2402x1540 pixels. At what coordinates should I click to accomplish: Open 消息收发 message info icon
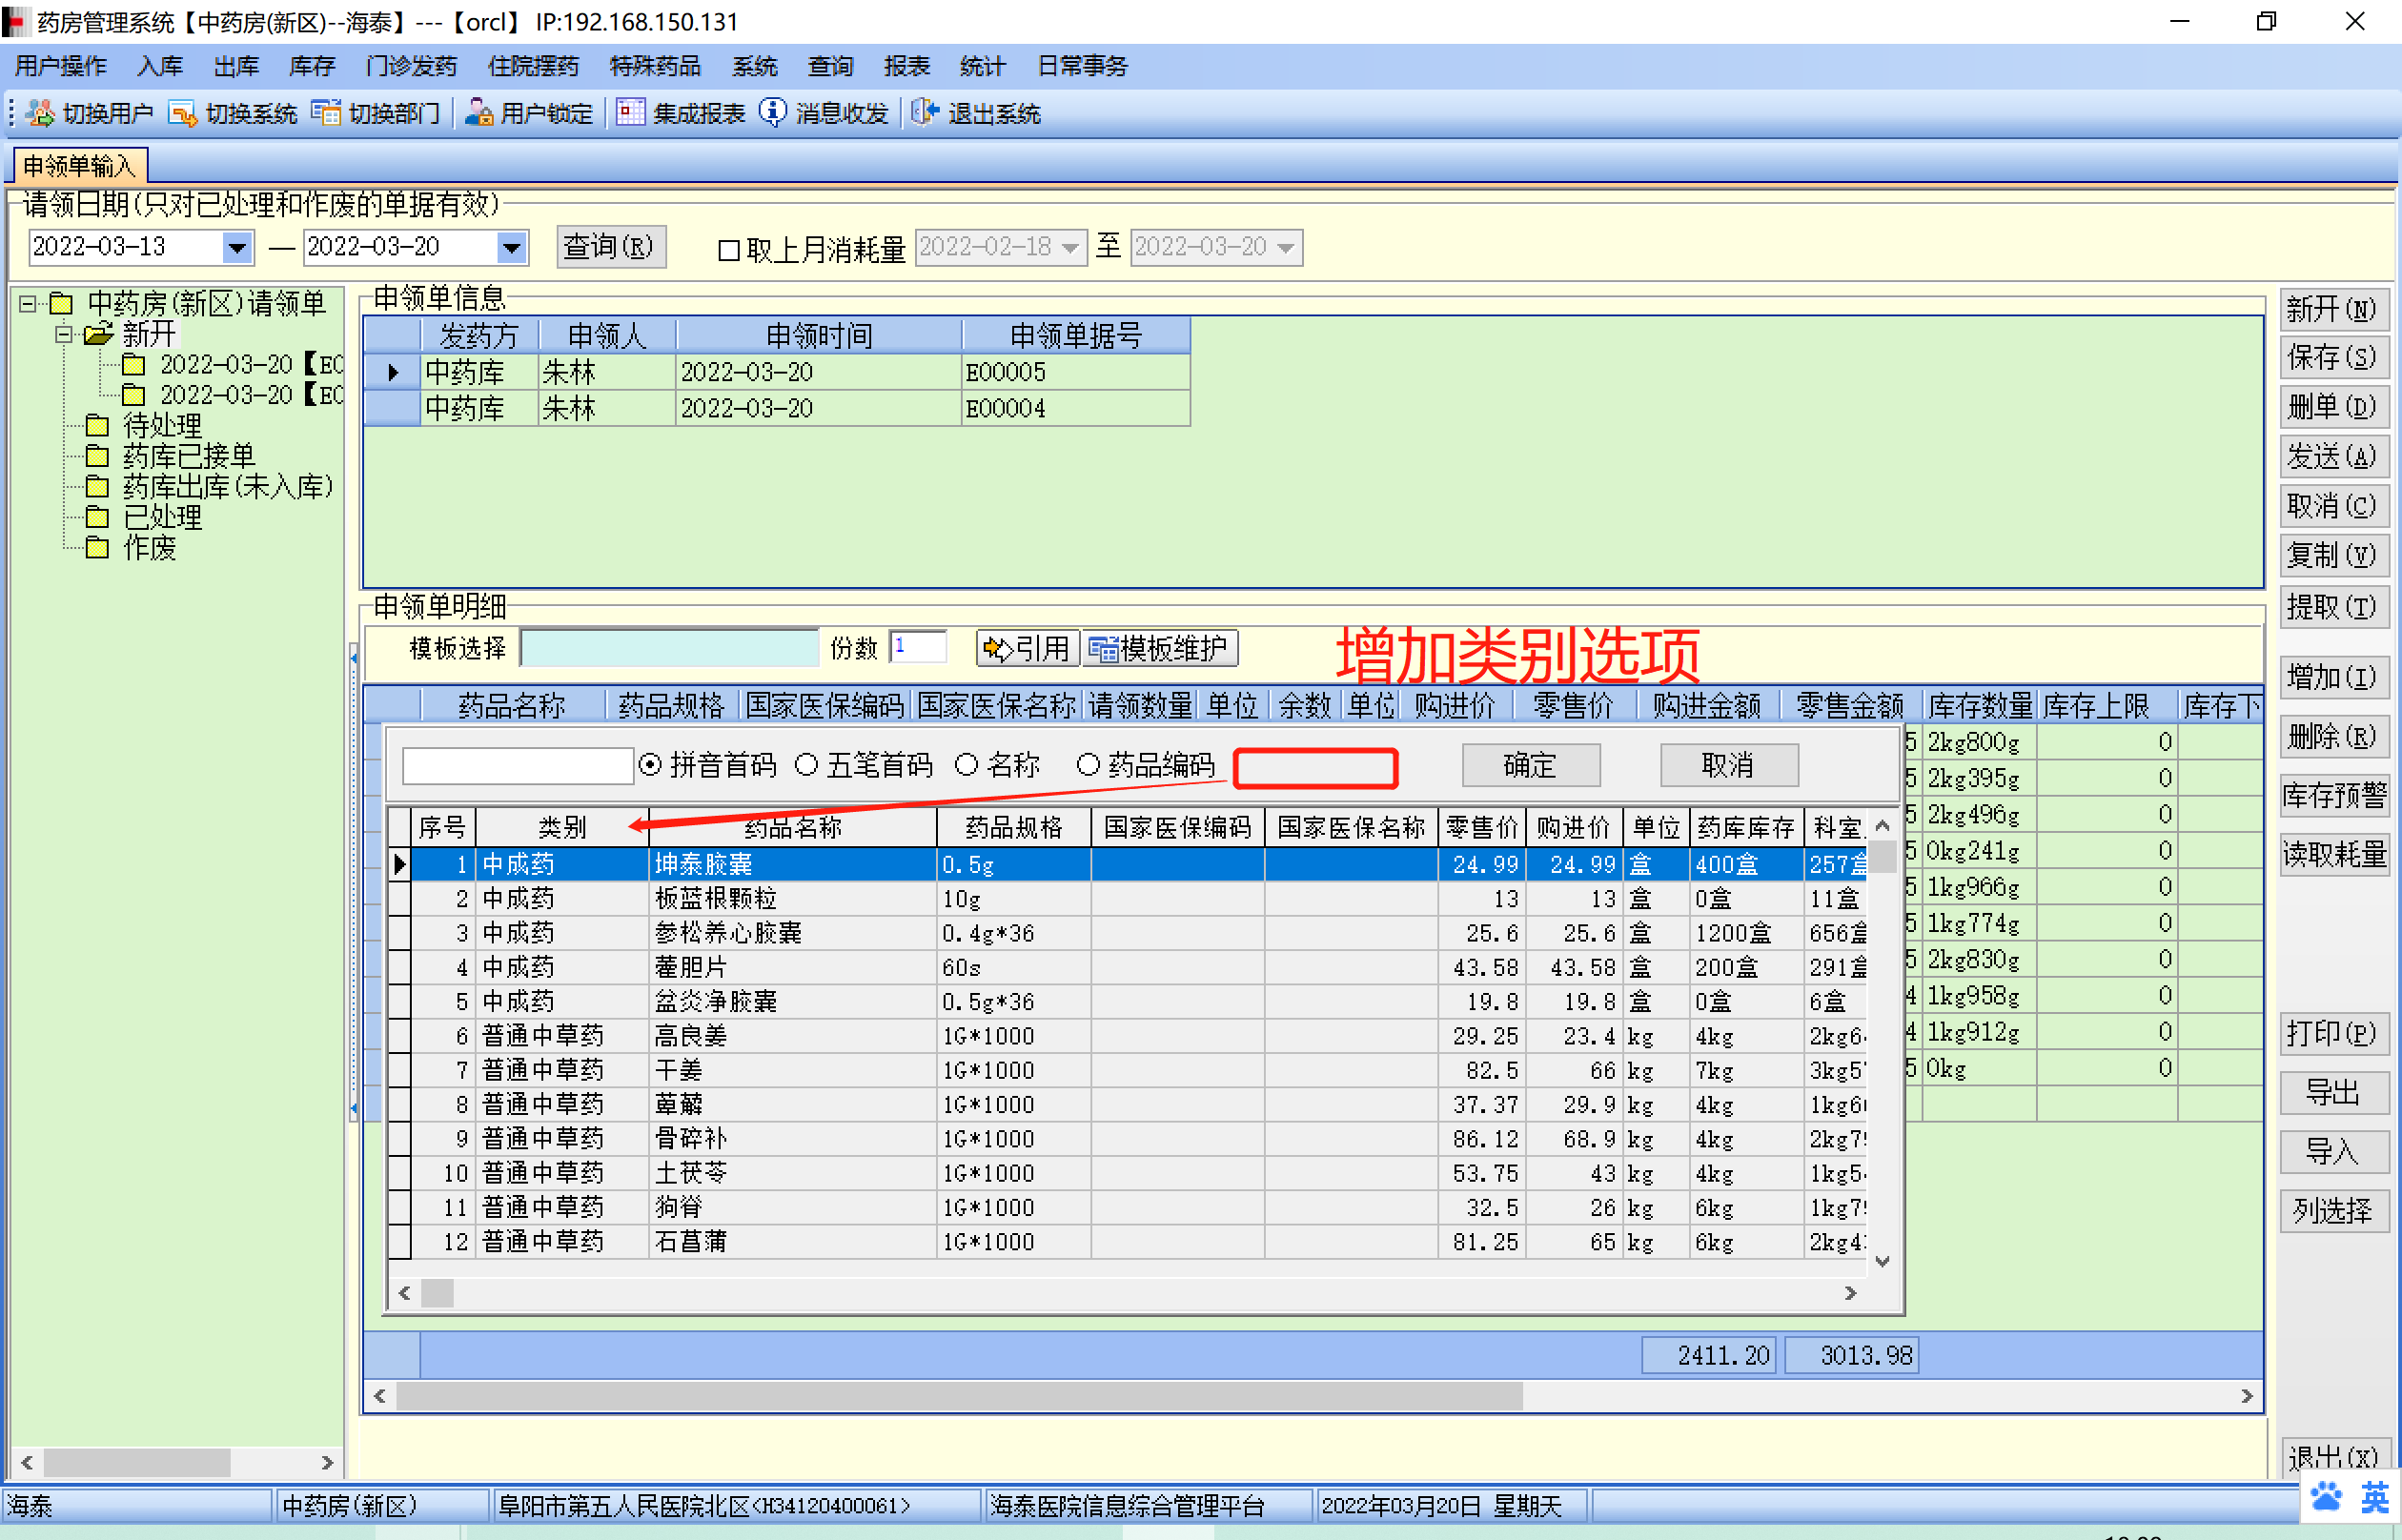pos(772,113)
